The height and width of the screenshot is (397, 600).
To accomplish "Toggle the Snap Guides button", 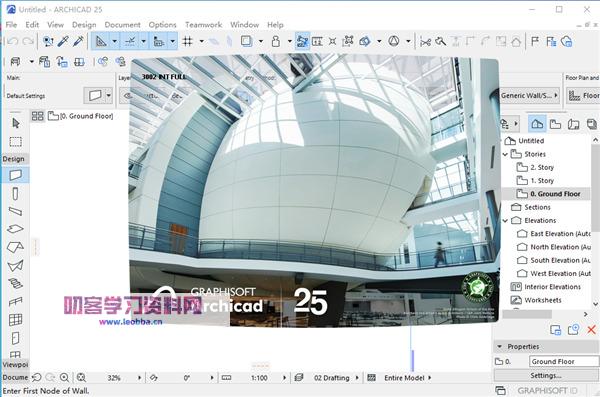I will coord(130,41).
